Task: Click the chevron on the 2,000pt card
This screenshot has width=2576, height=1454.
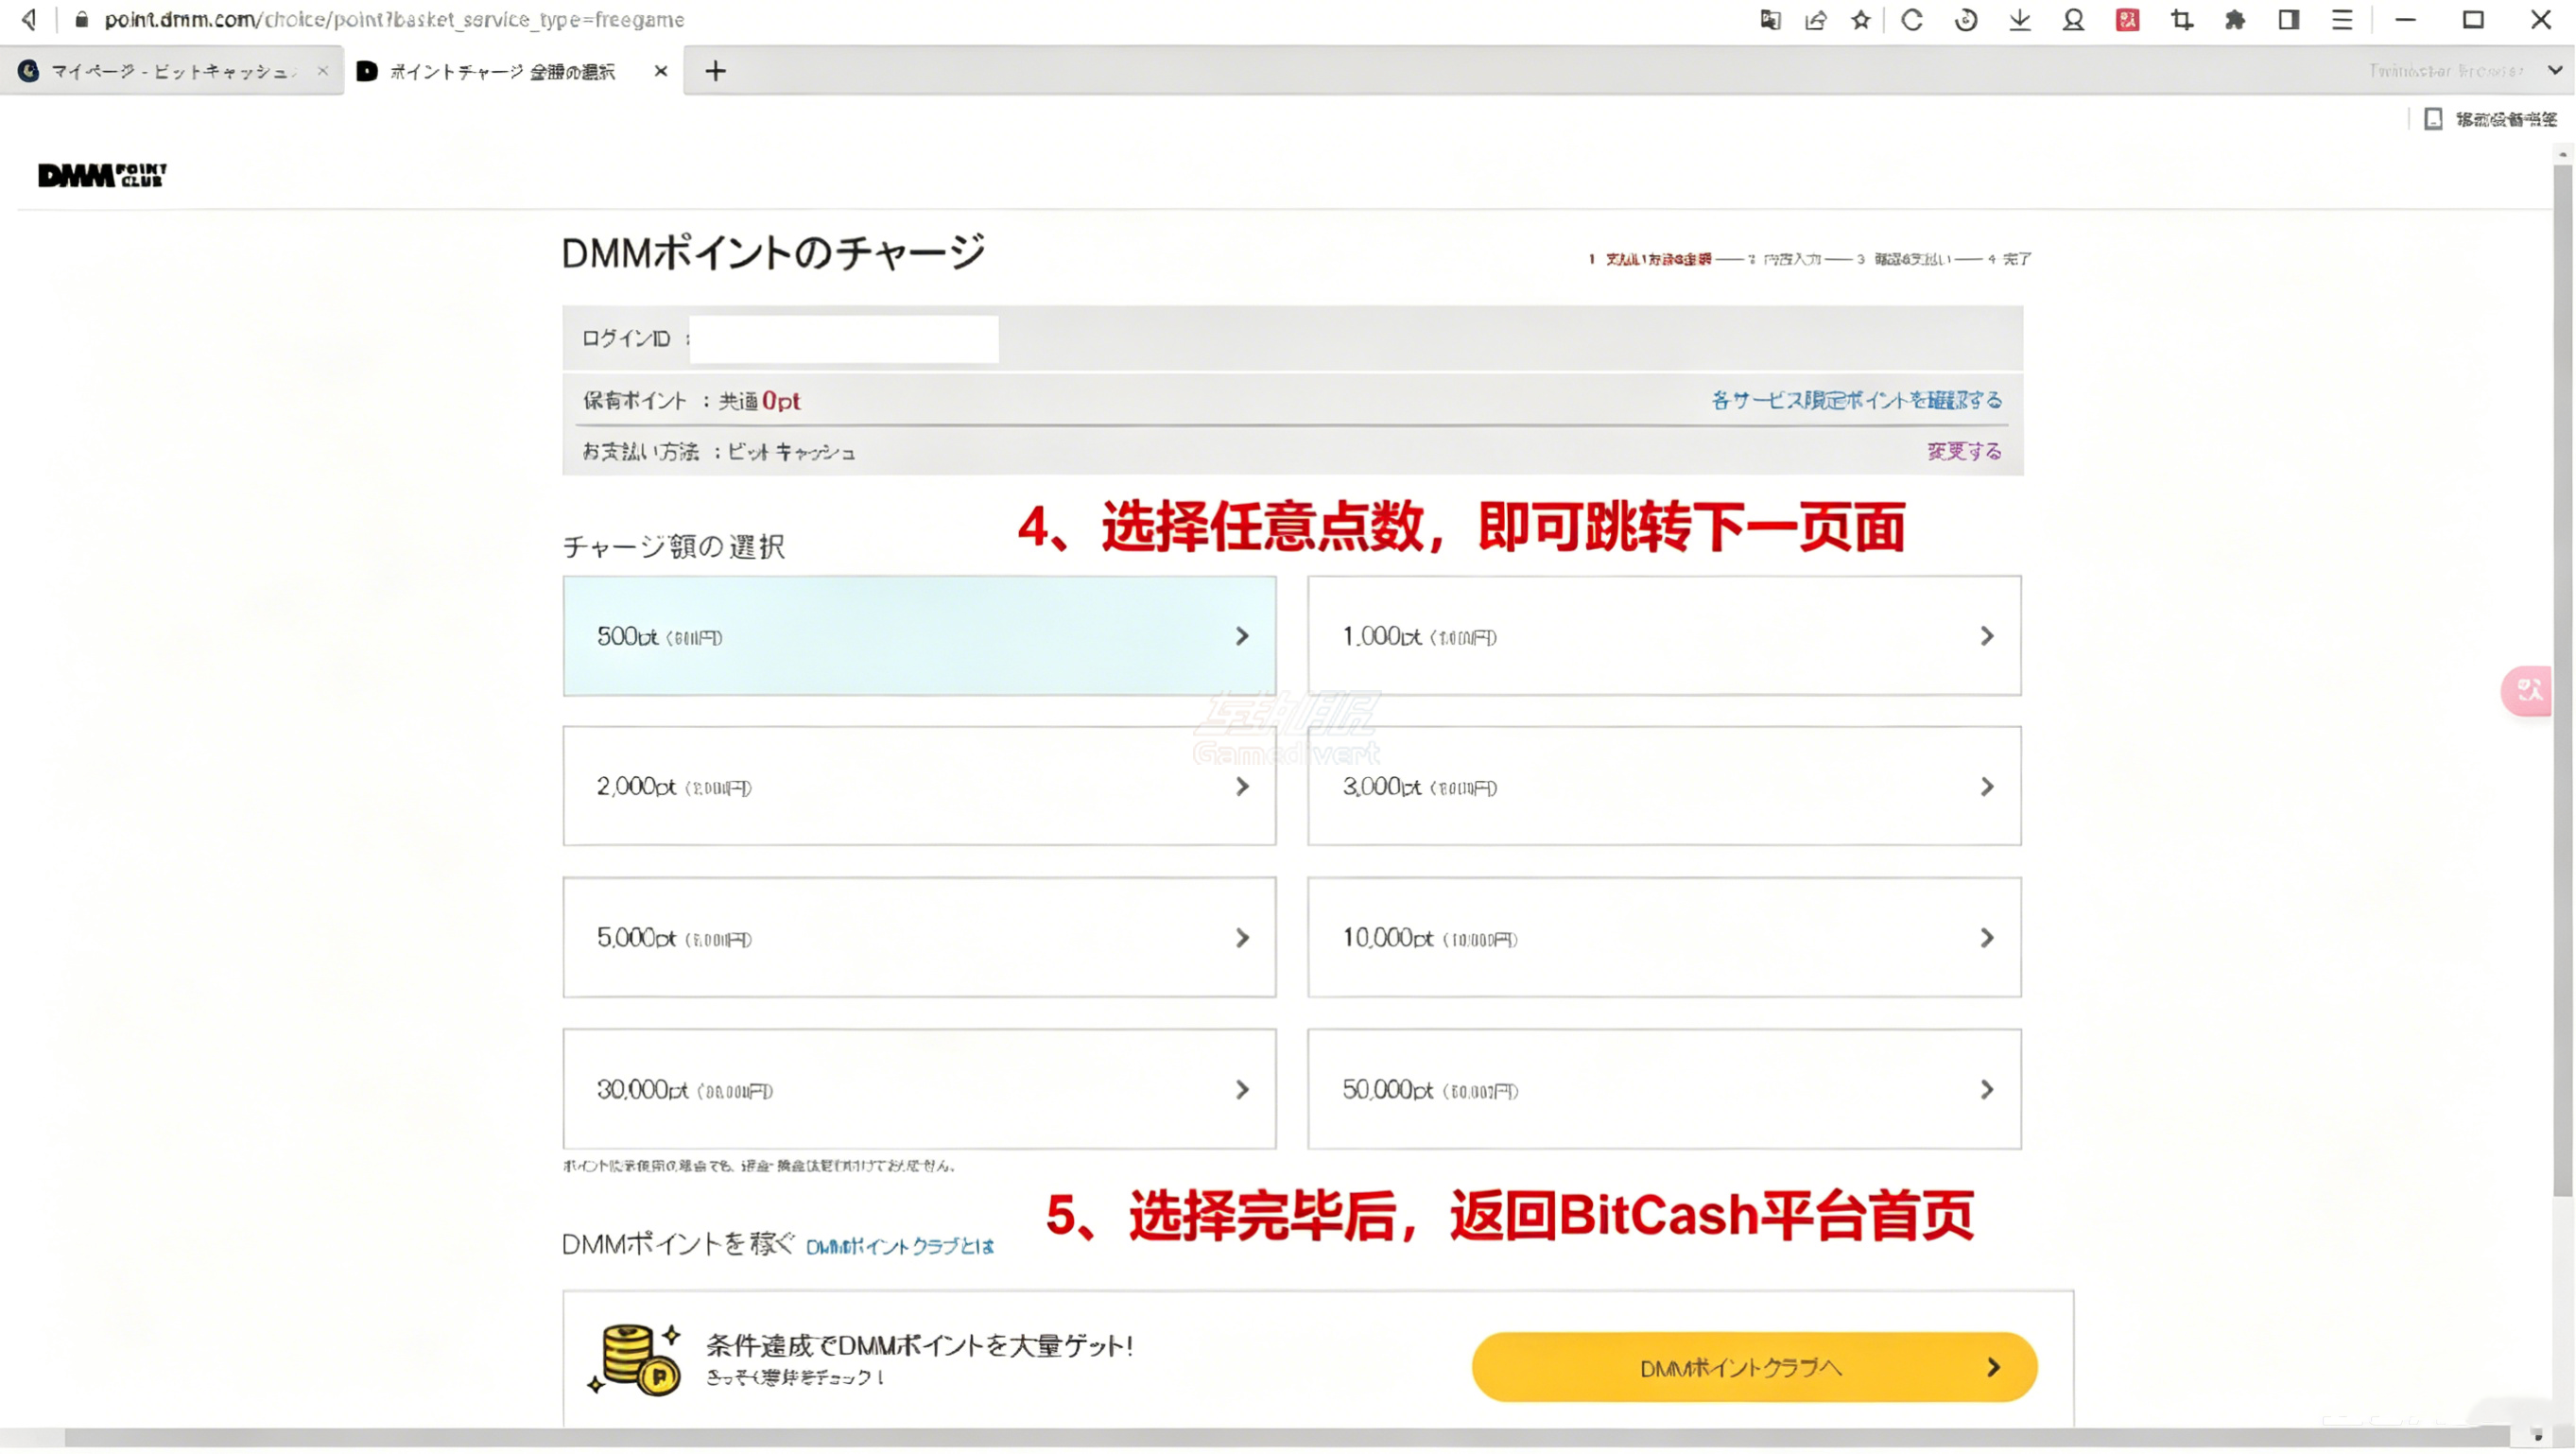Action: tap(1242, 787)
